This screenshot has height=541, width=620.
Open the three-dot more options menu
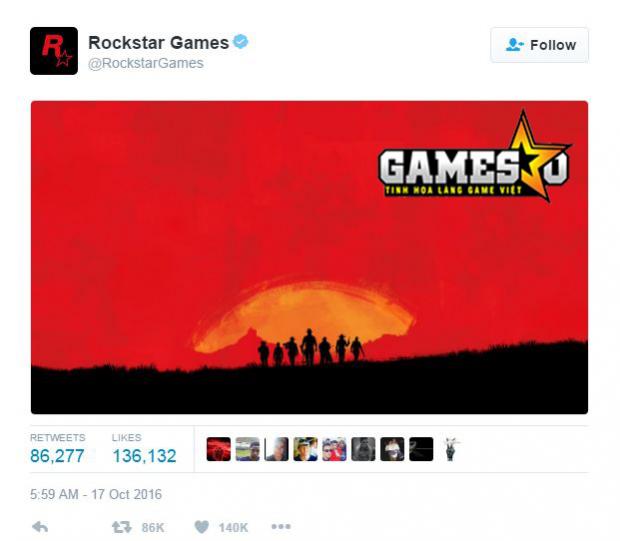point(281,526)
